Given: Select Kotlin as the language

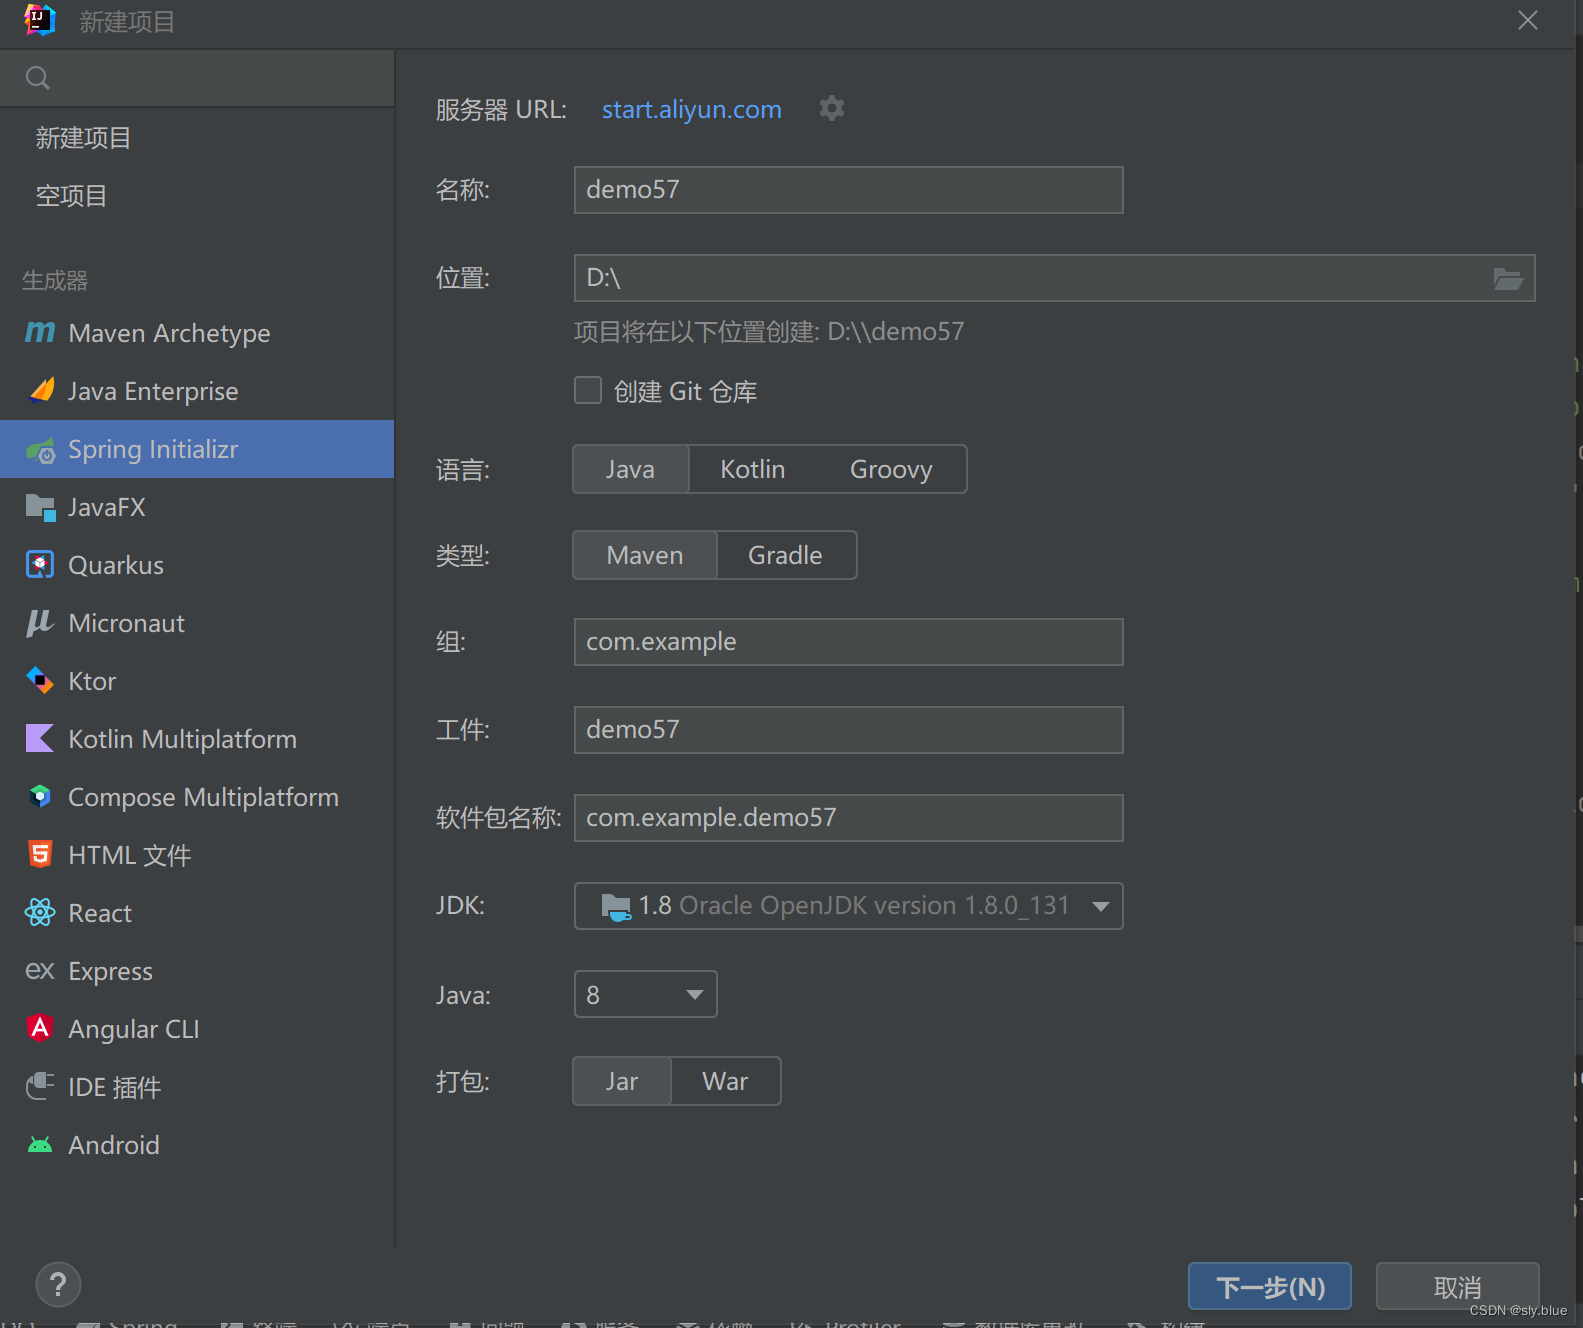Looking at the screenshot, I should pos(753,469).
